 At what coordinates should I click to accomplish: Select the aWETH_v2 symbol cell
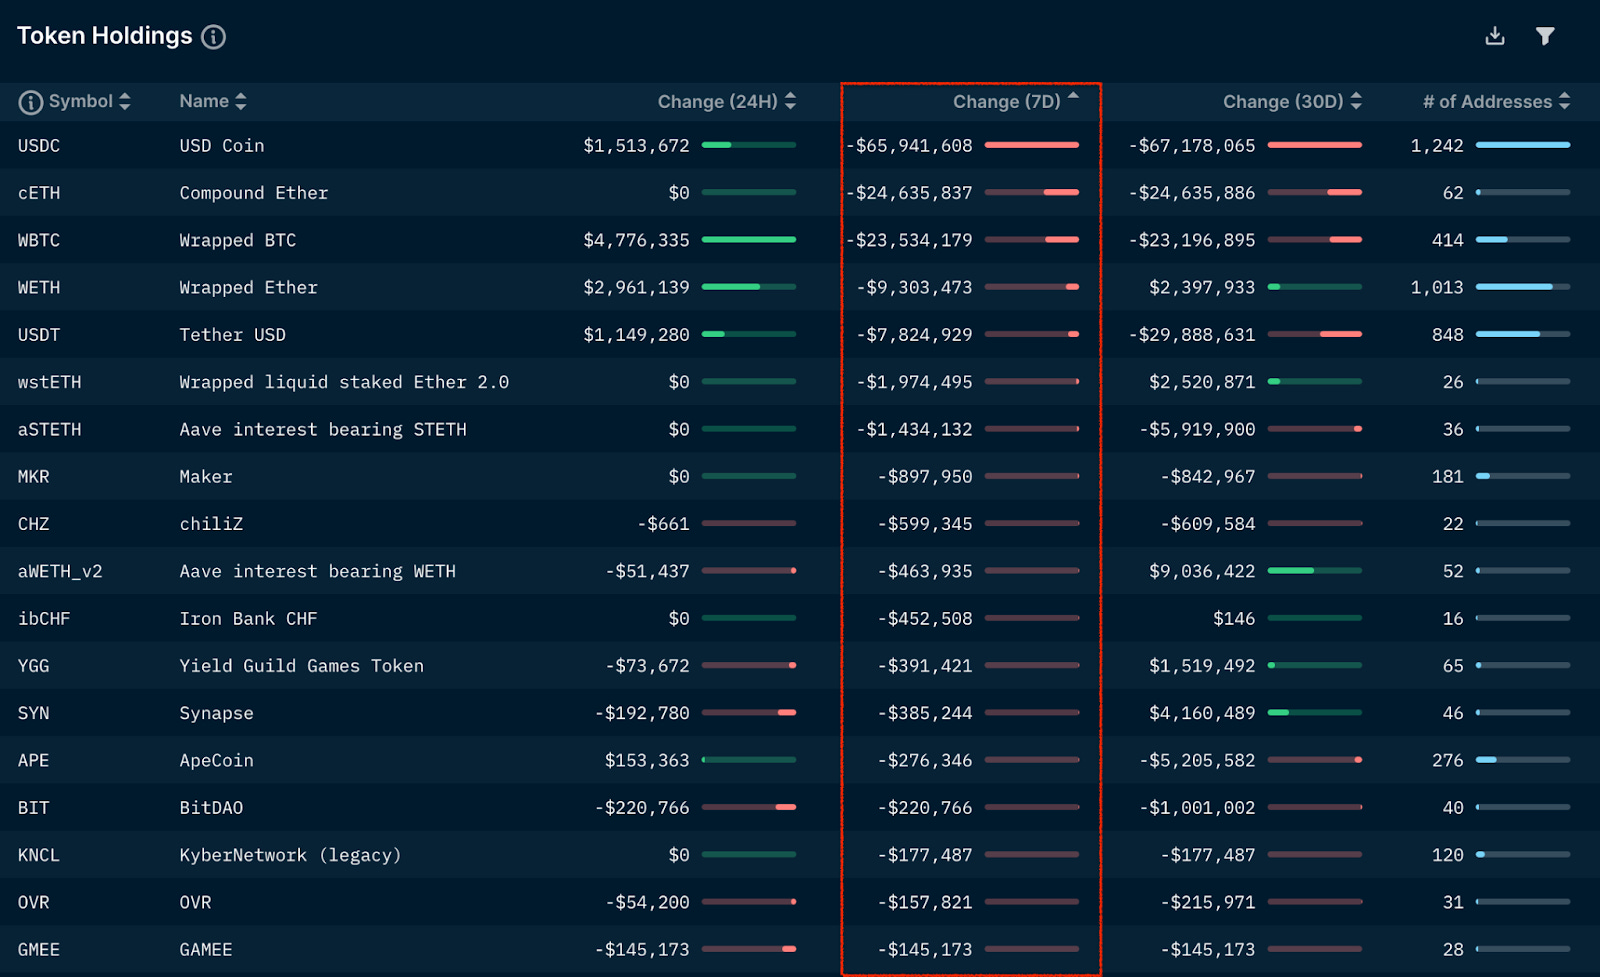click(x=60, y=572)
